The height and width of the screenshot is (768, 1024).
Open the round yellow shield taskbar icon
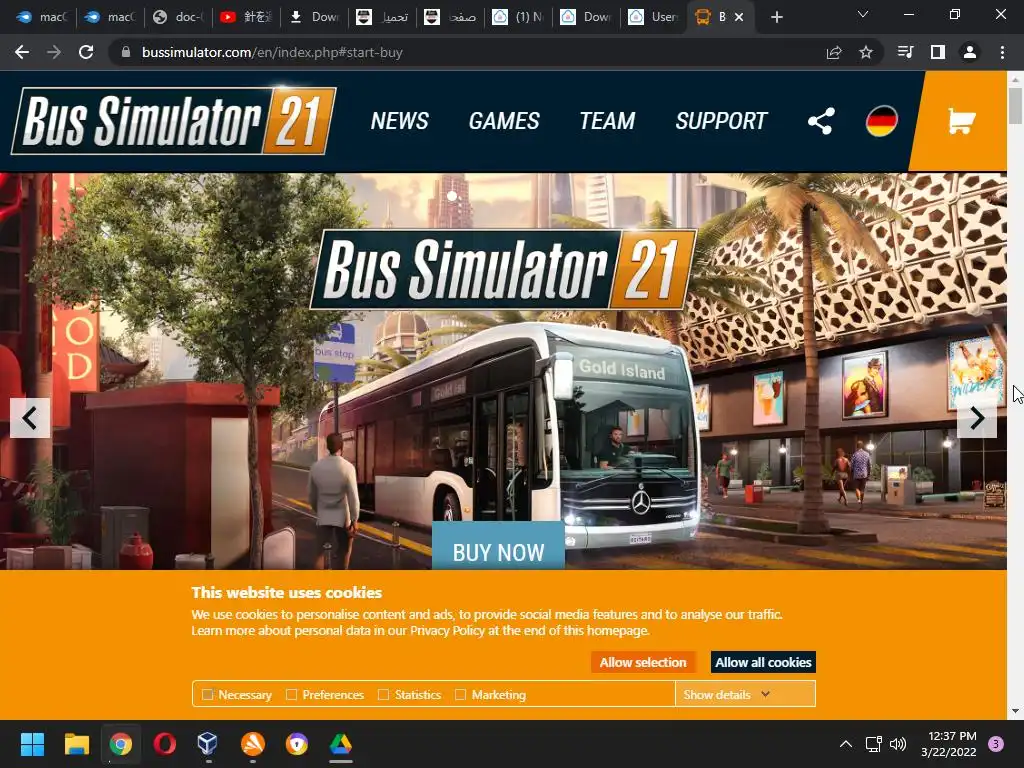296,744
